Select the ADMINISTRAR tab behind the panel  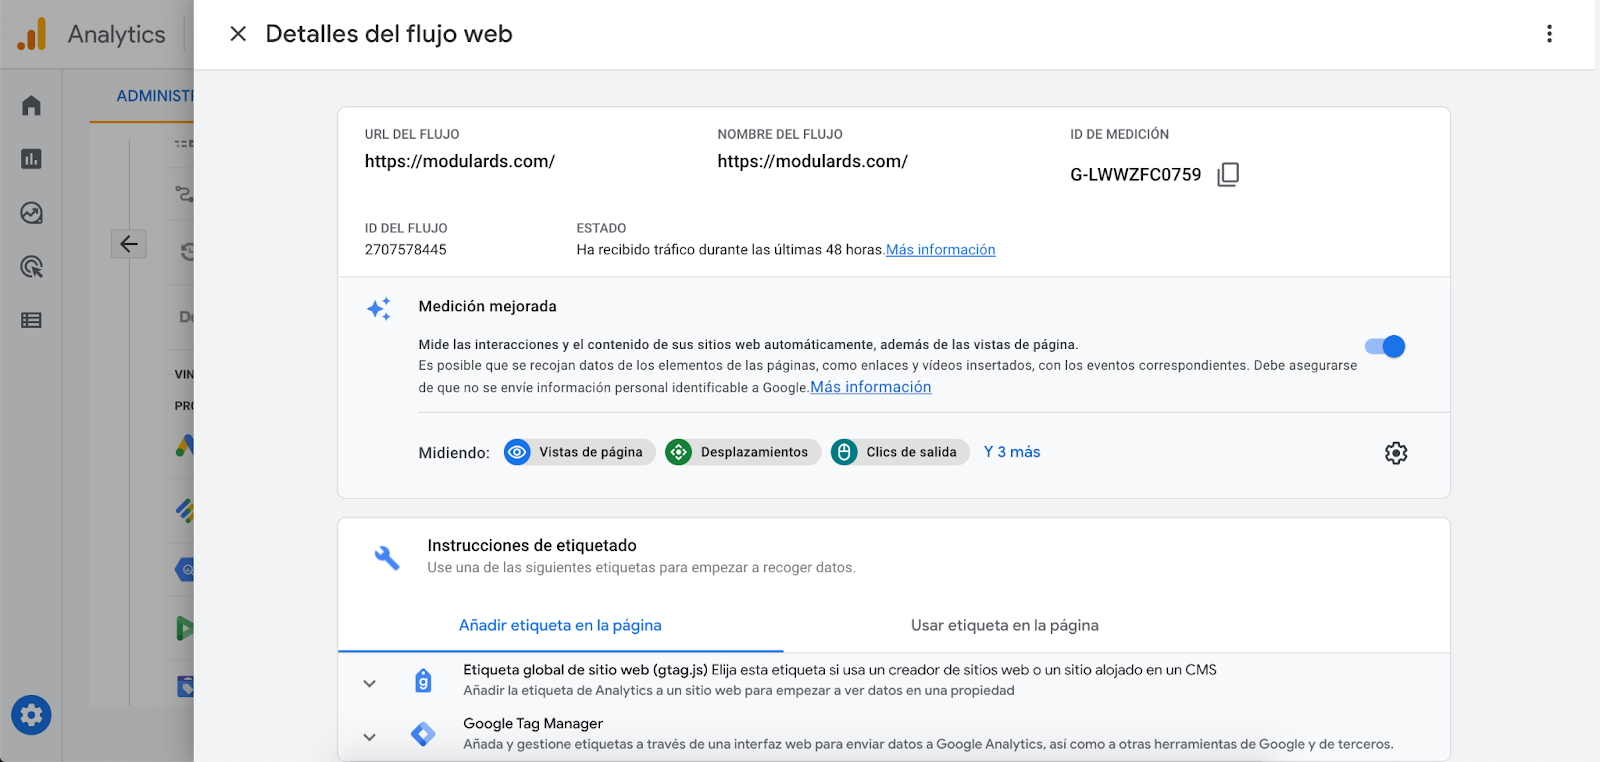coord(154,96)
